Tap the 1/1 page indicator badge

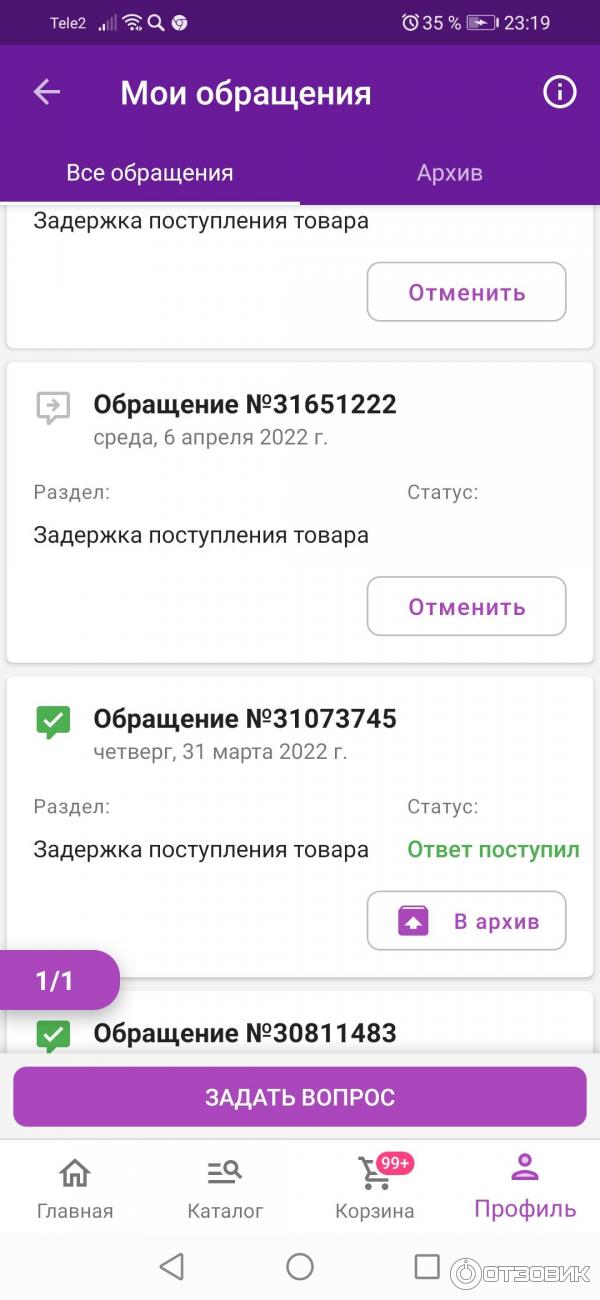click(56, 981)
